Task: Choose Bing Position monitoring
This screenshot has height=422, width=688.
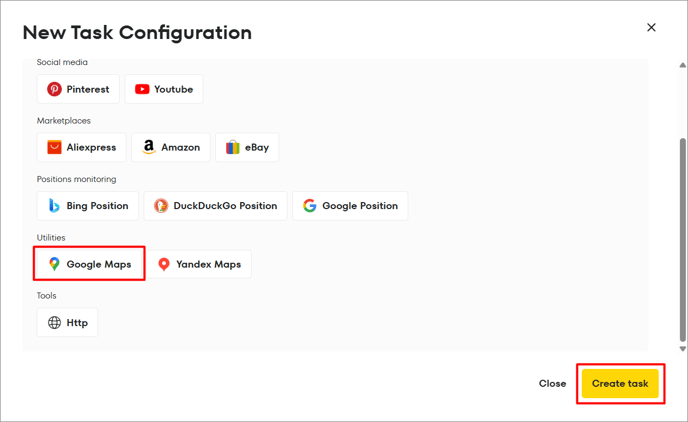Action: tap(88, 206)
